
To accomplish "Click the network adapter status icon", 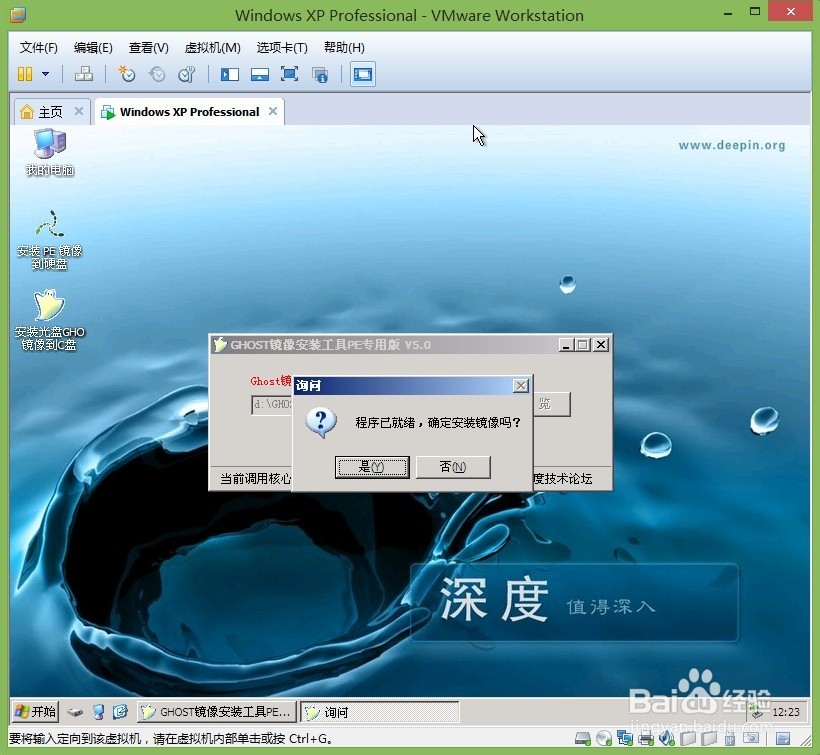I will click(x=625, y=738).
